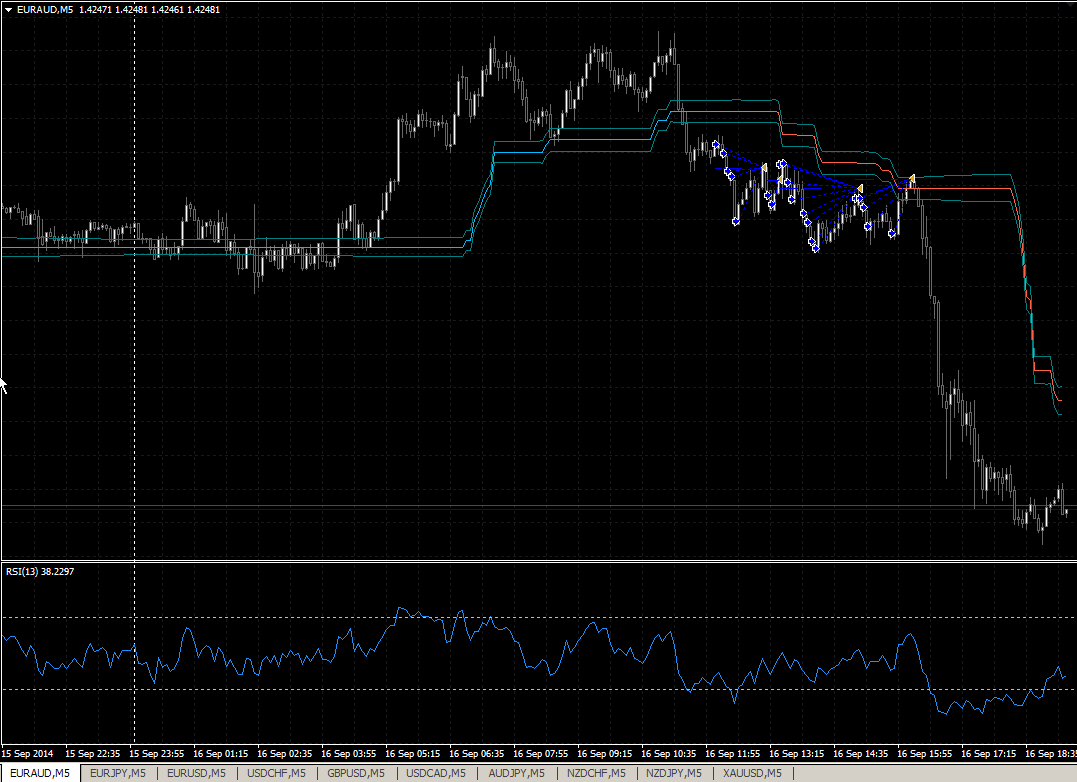Open the XAUUSD,M5 chart tab
The width and height of the screenshot is (1077, 782).
(752, 773)
